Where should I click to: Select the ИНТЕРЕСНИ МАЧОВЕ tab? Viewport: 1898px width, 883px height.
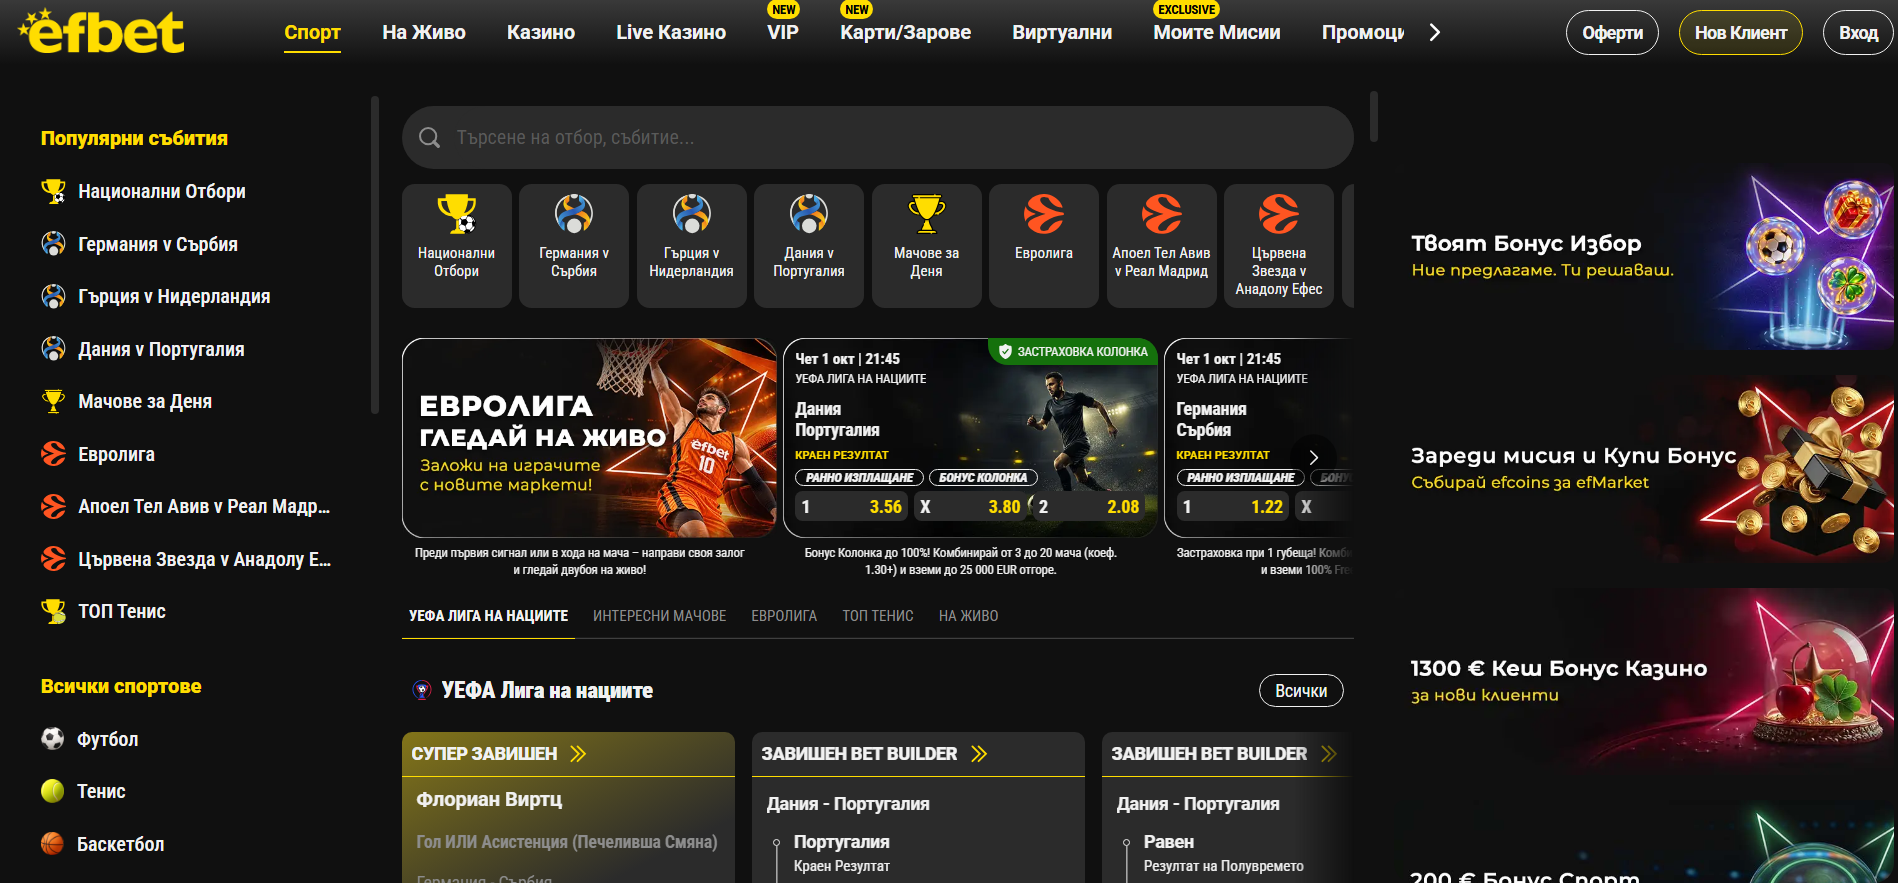[660, 616]
